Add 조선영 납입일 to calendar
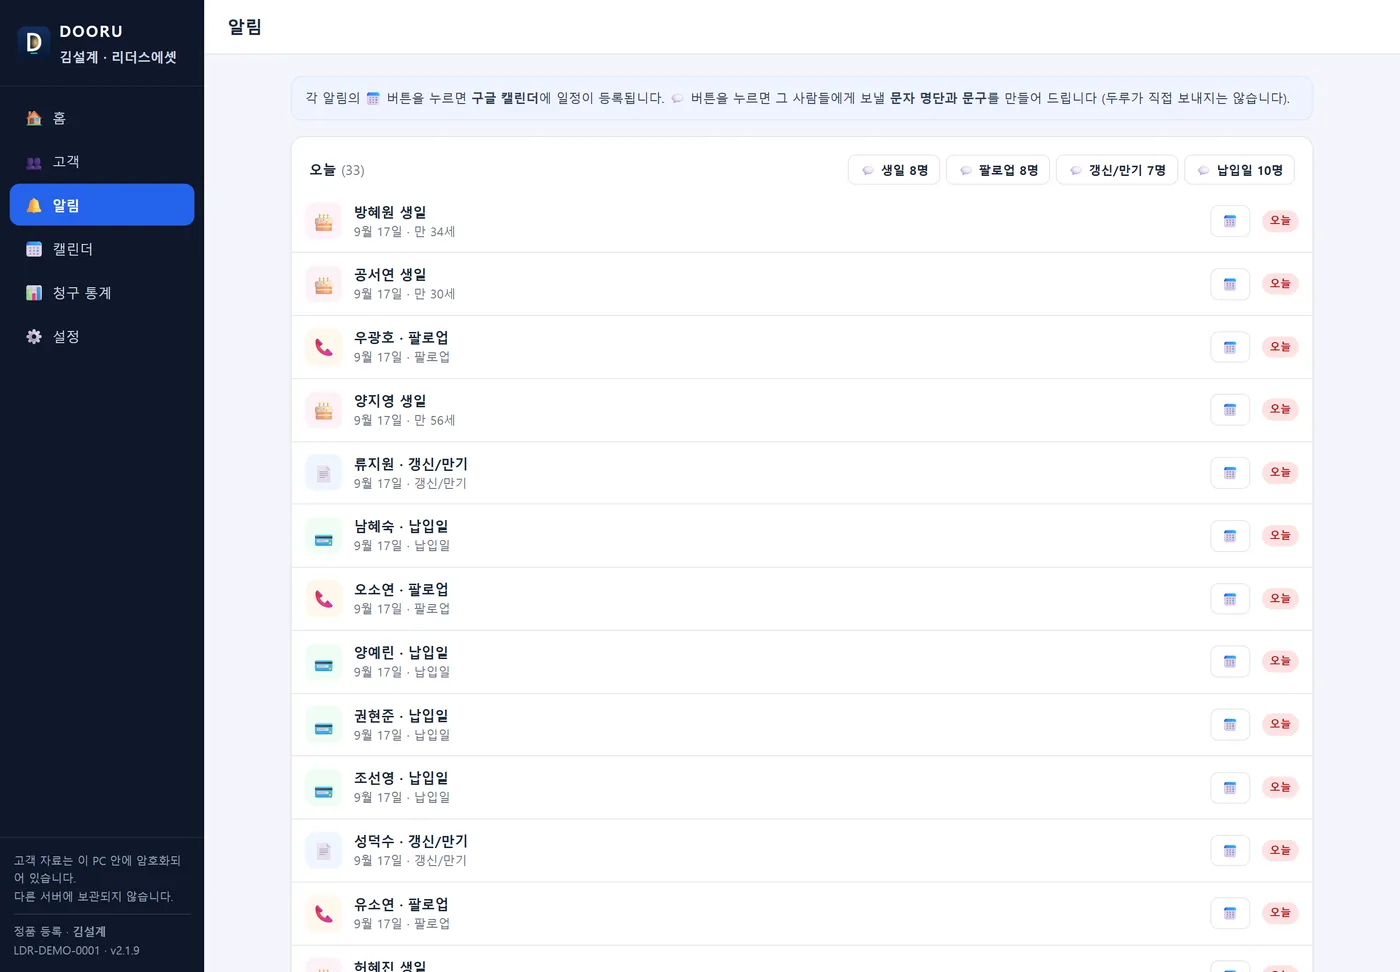This screenshot has height=972, width=1400. [1230, 788]
